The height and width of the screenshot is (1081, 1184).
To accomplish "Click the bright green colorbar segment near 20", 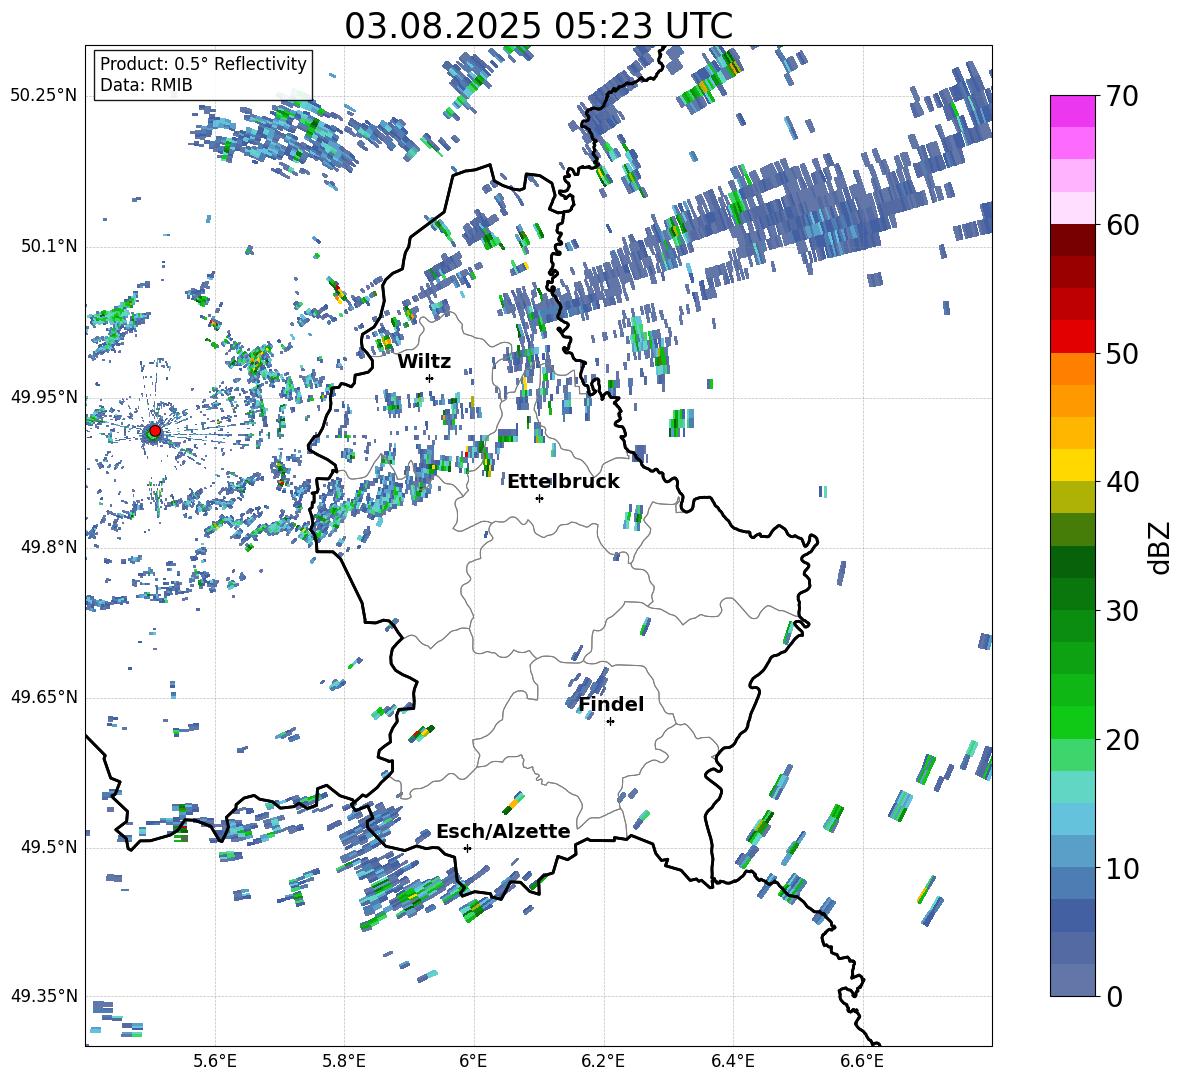I will click(1072, 722).
